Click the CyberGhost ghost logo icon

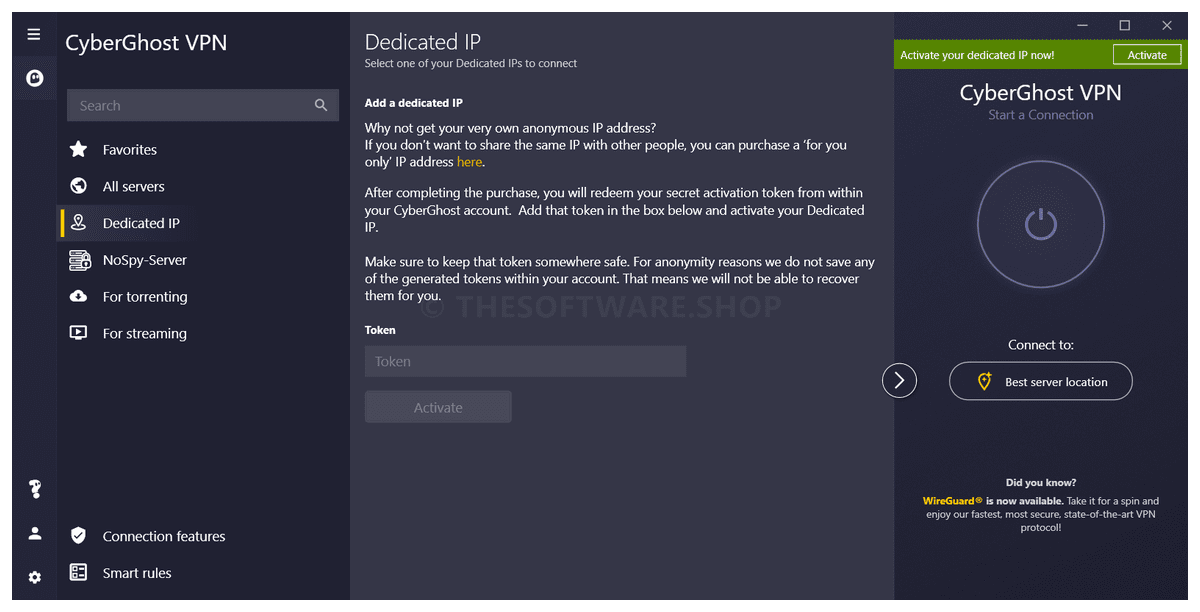pos(34,78)
